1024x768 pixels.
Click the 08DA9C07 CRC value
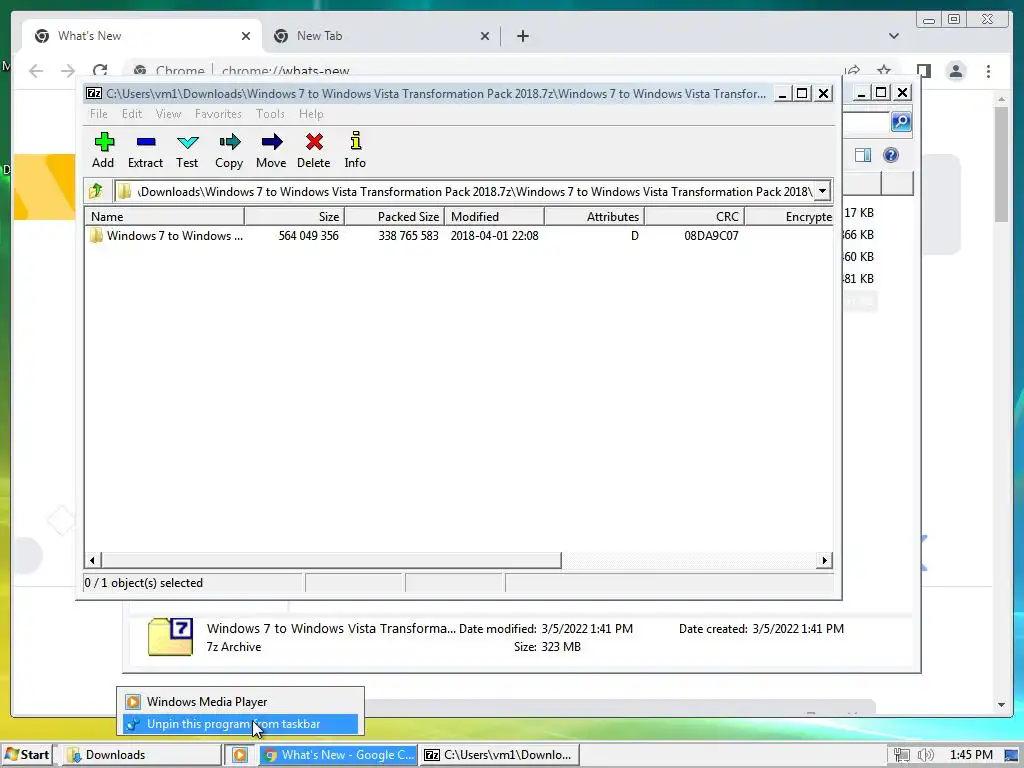[711, 236]
